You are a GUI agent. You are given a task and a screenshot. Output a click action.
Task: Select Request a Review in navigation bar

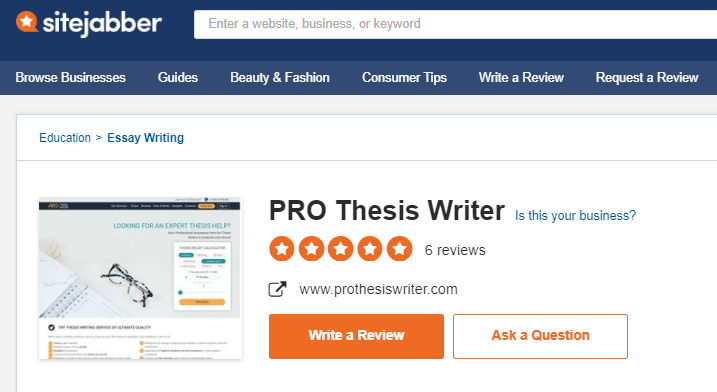click(x=647, y=77)
